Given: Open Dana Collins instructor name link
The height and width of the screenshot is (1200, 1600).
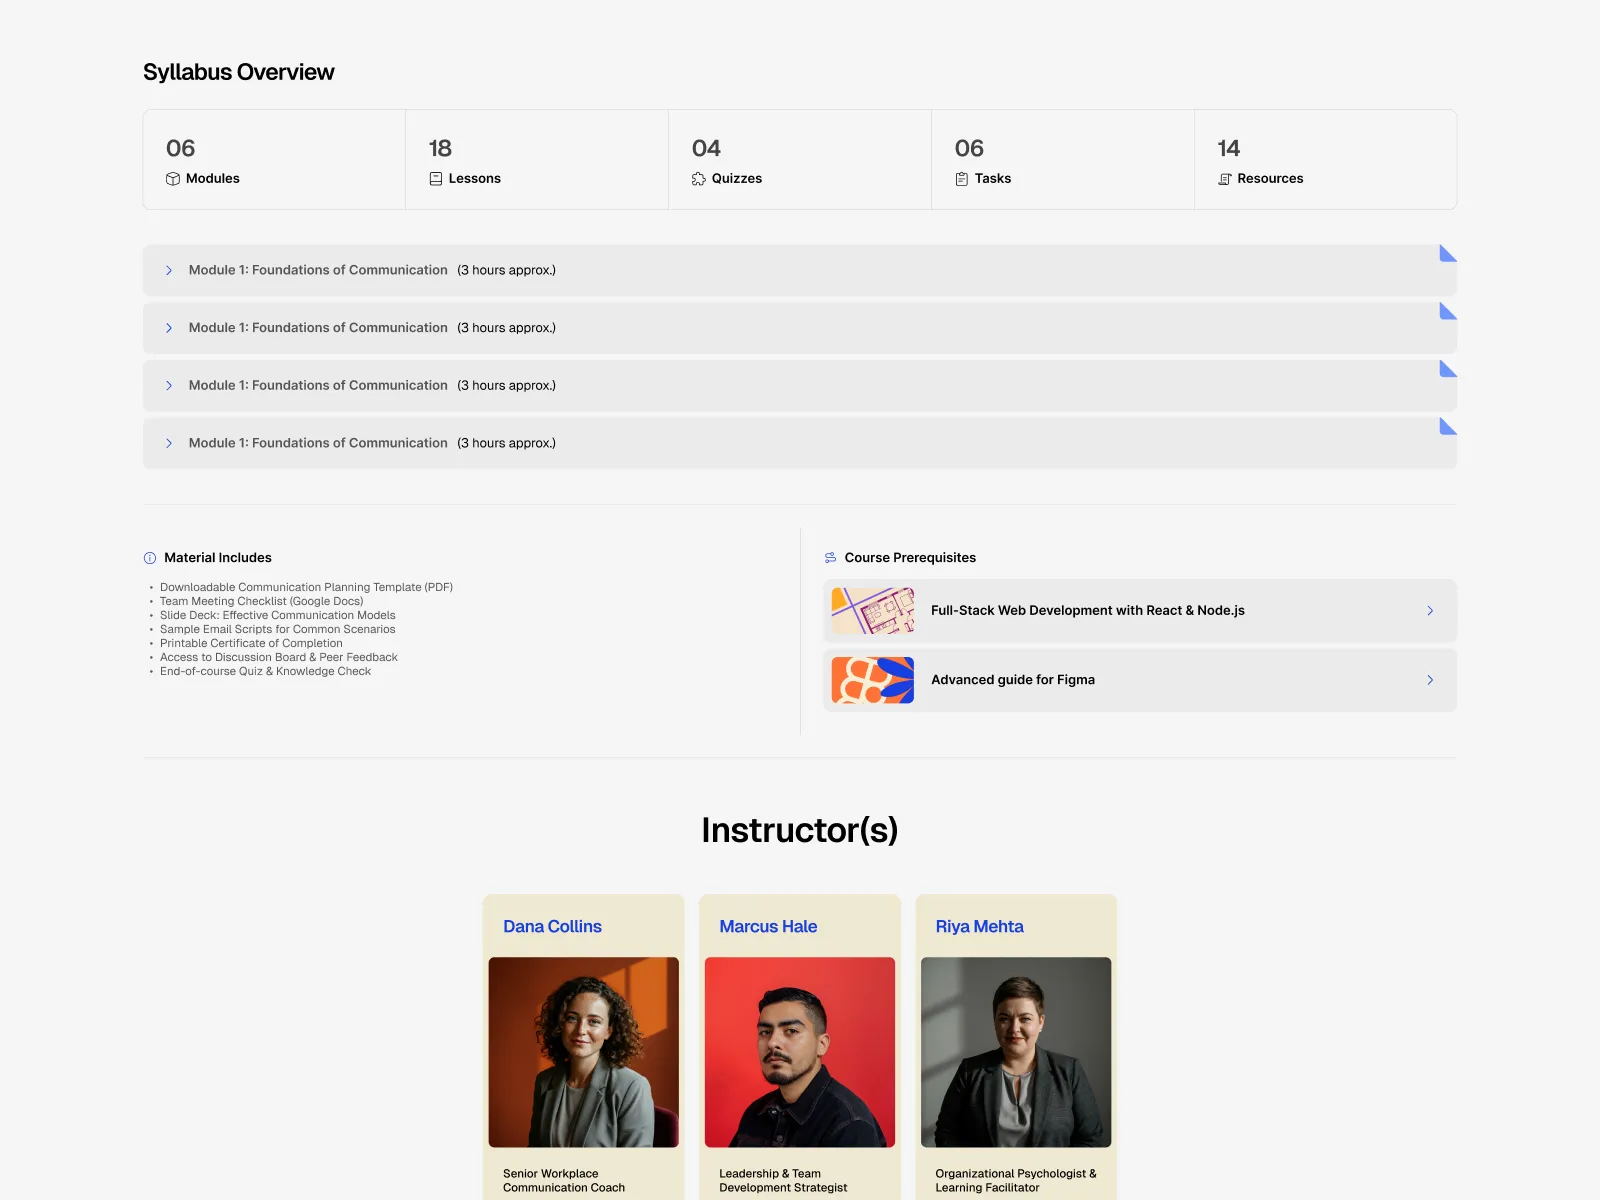Looking at the screenshot, I should (552, 927).
